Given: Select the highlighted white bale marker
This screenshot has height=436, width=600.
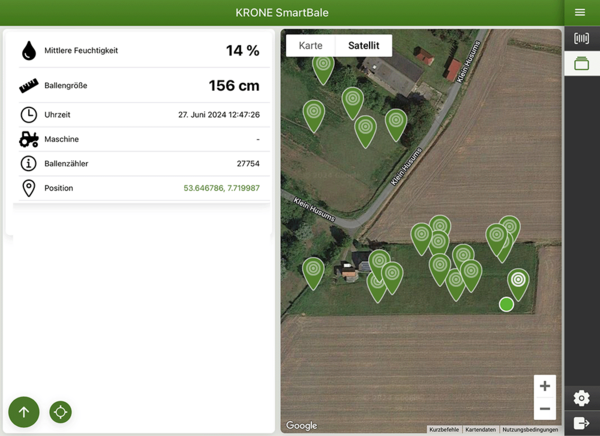Looking at the screenshot, I should tap(518, 280).
